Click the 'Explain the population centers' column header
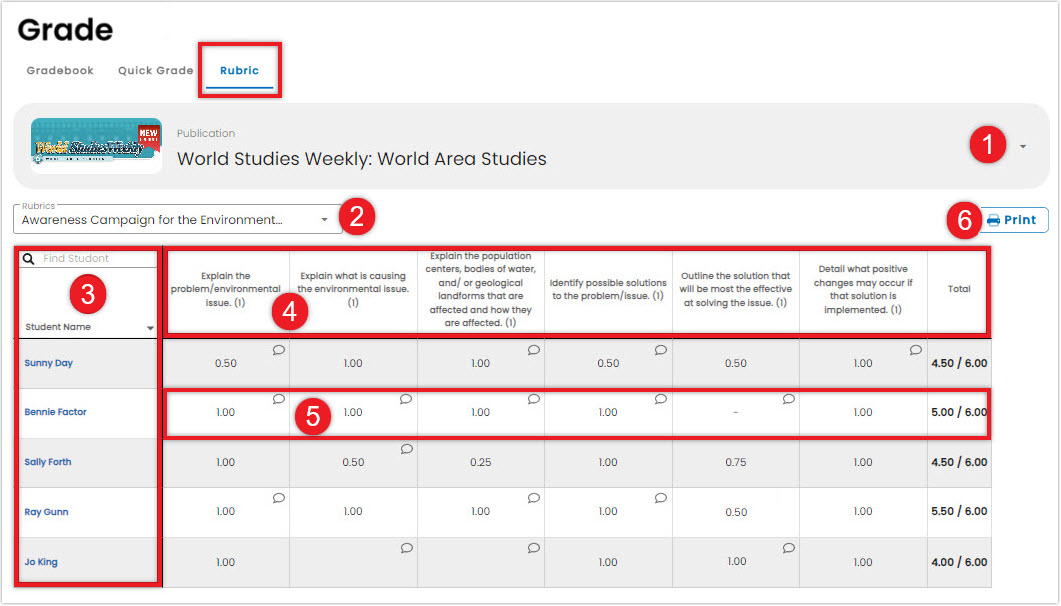Screen dimensions: 1061x606 pos(481,289)
